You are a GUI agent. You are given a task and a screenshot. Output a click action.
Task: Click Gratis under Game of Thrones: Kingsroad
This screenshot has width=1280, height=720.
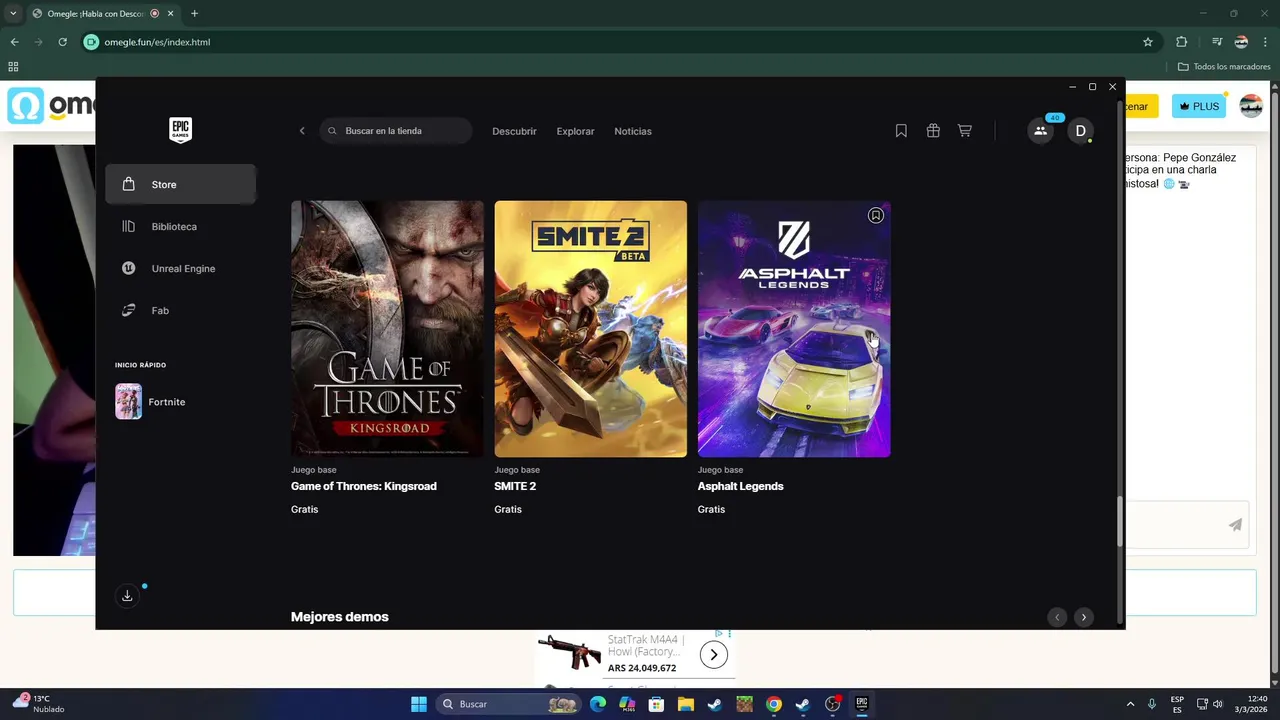point(305,509)
